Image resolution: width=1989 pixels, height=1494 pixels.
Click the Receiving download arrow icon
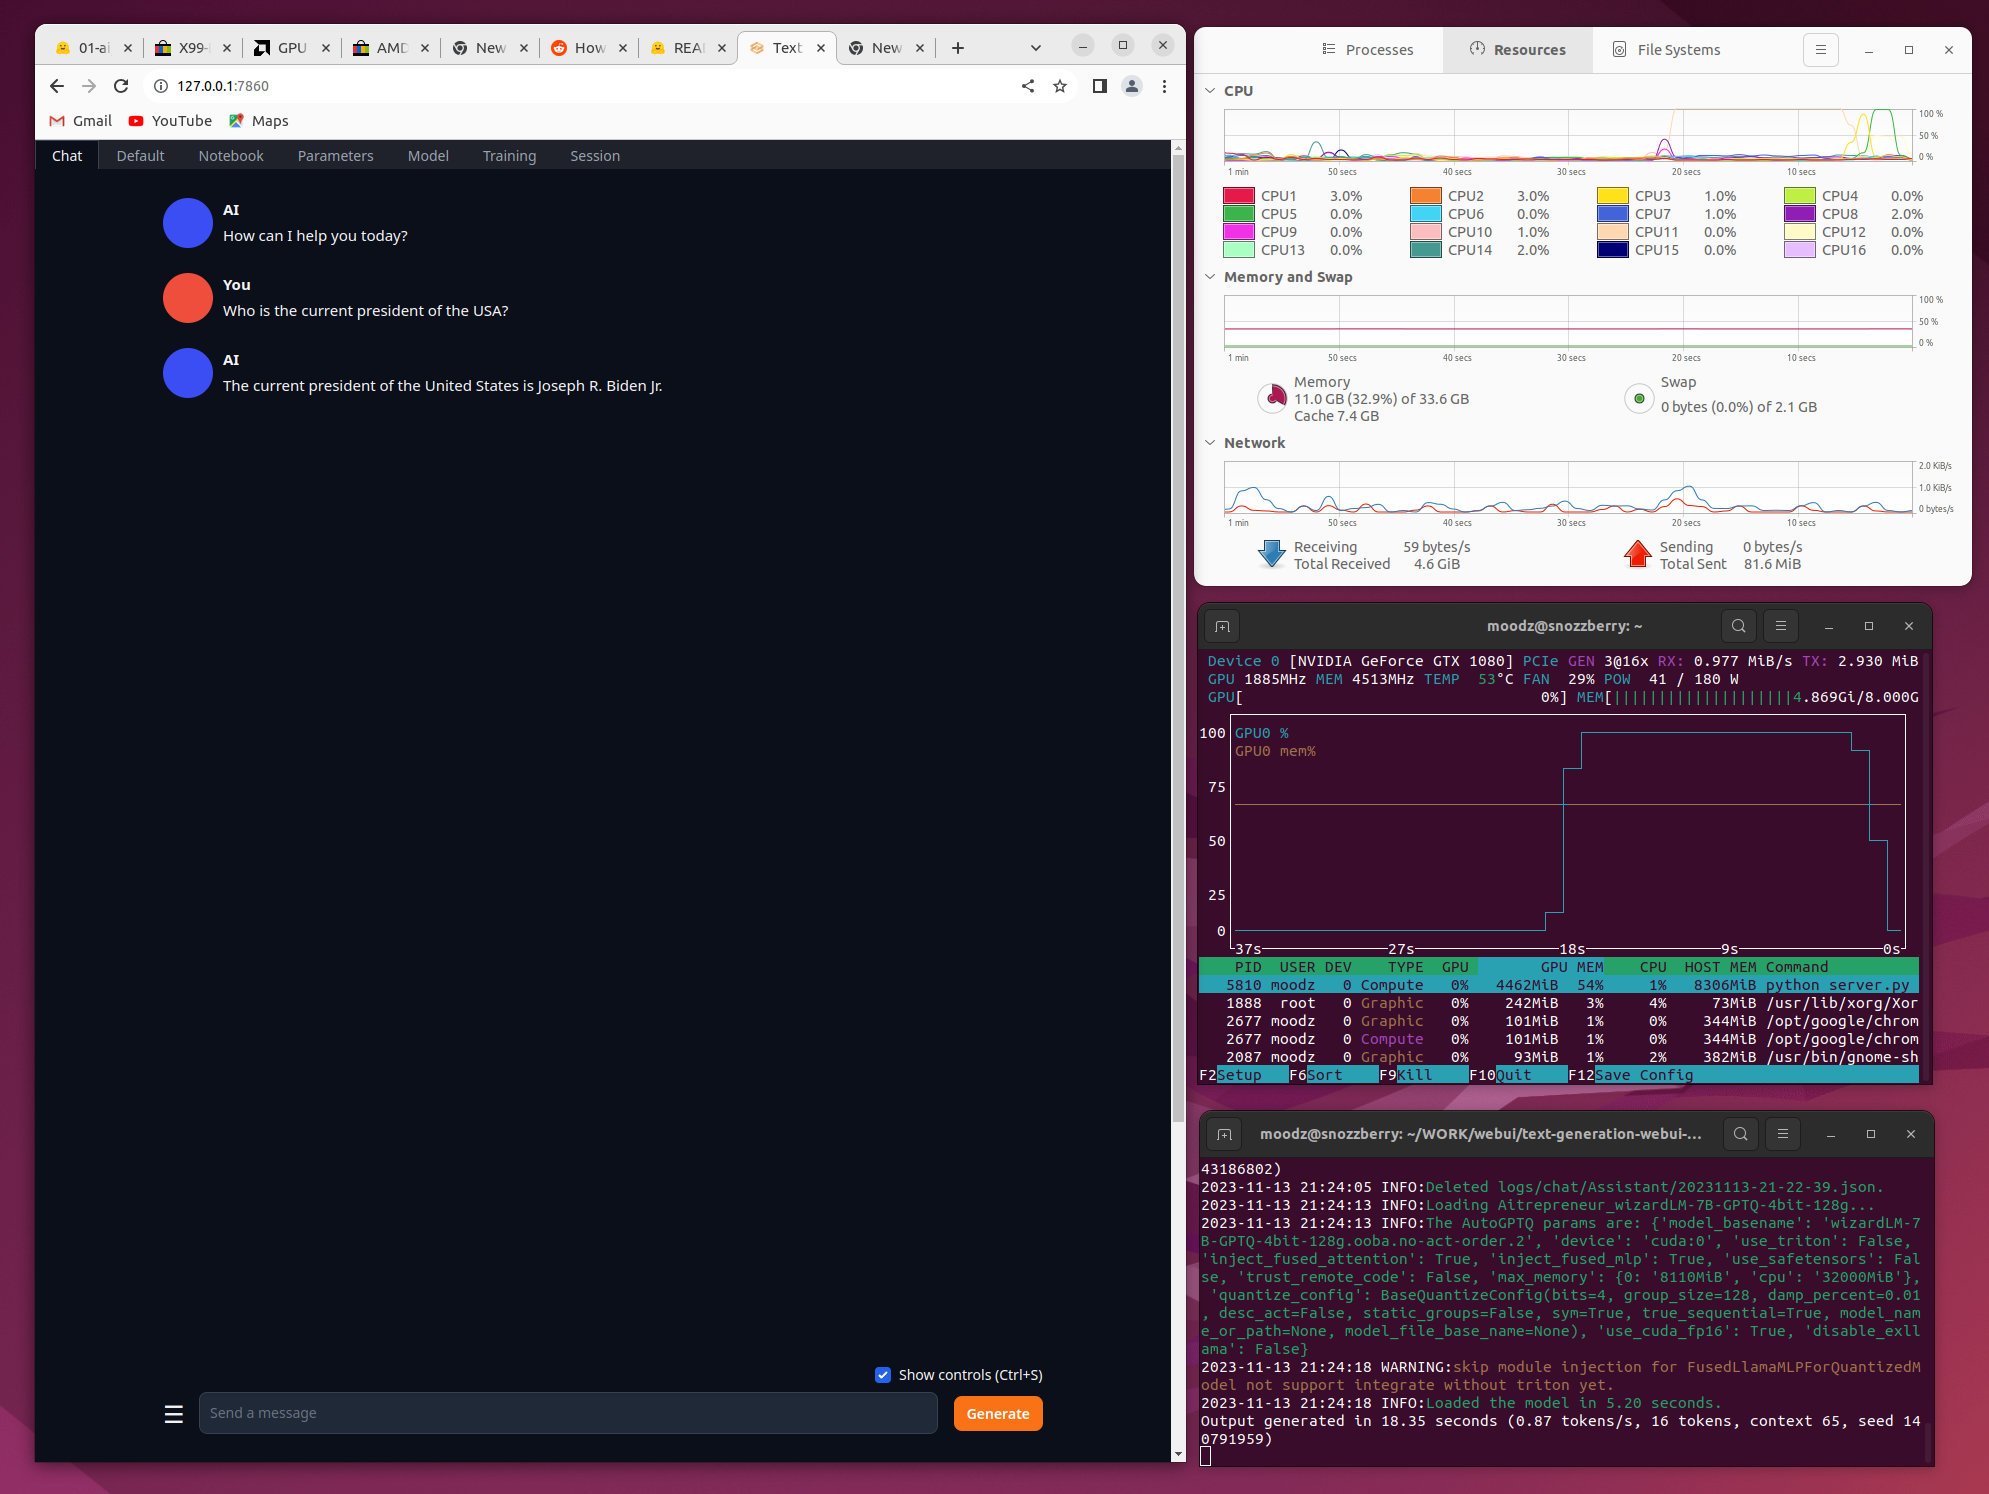(x=1271, y=554)
